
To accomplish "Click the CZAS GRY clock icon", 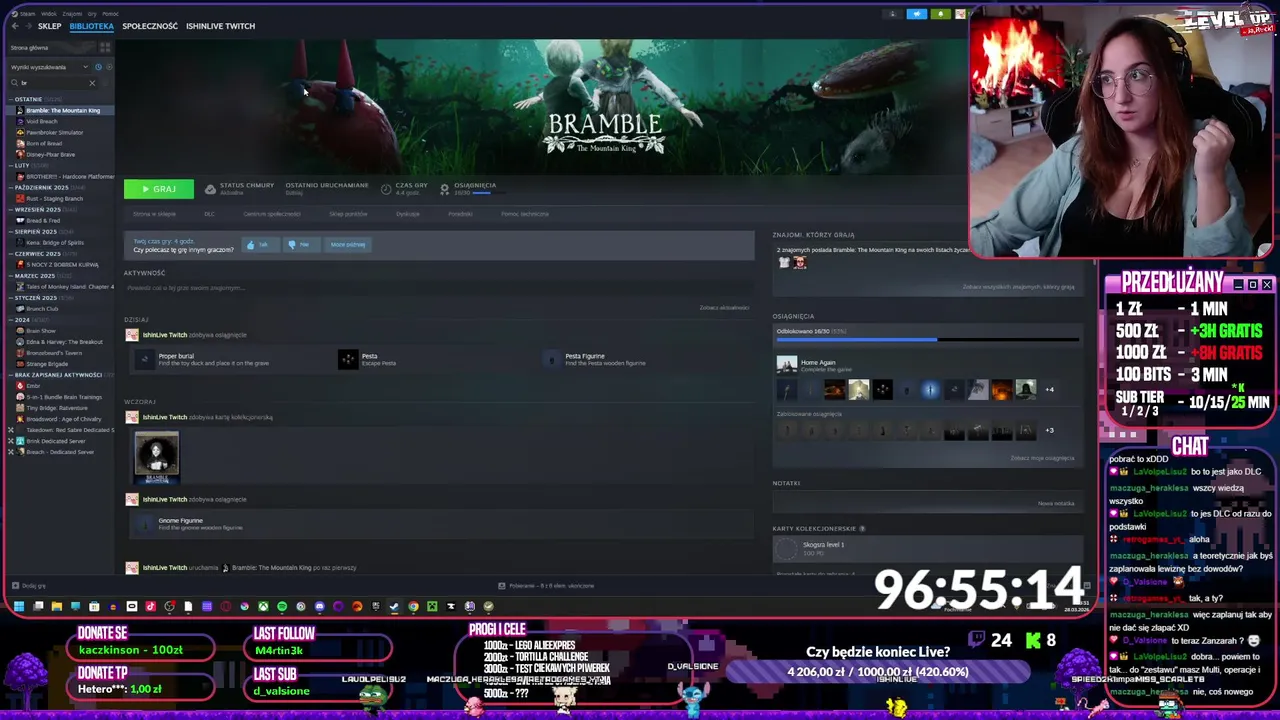I will point(387,188).
